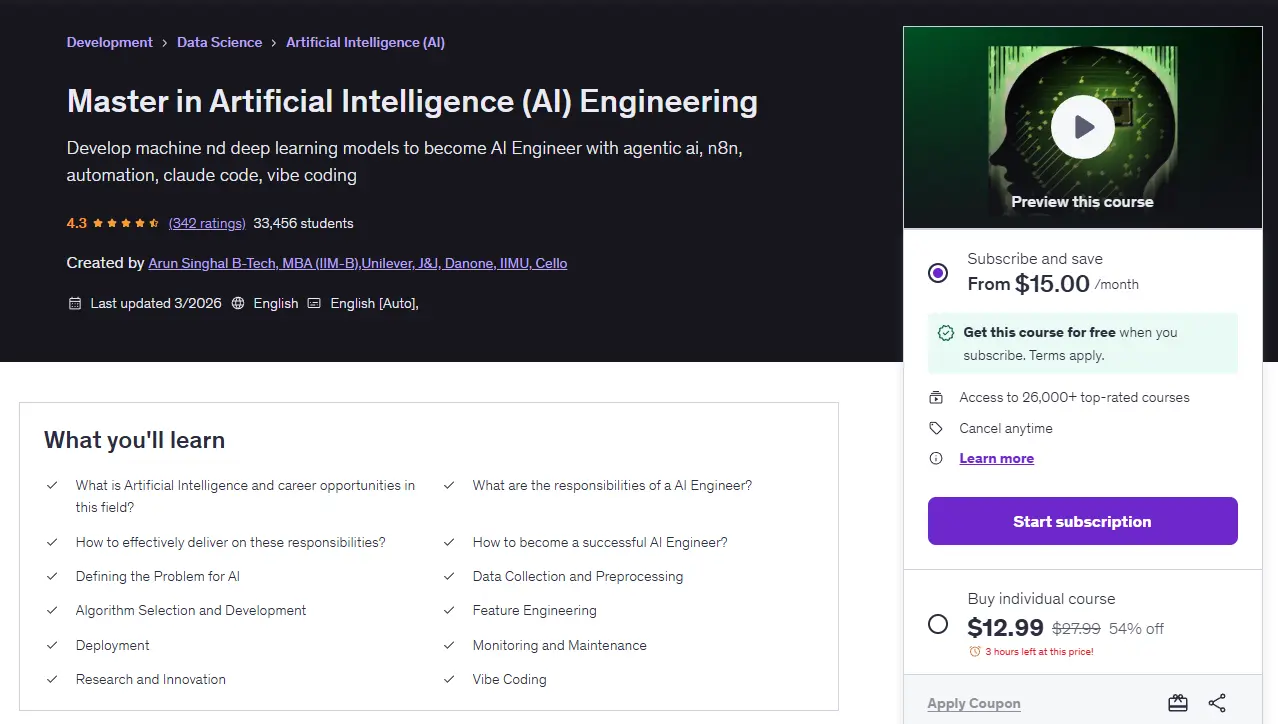Click the gift course icon

[1178, 703]
